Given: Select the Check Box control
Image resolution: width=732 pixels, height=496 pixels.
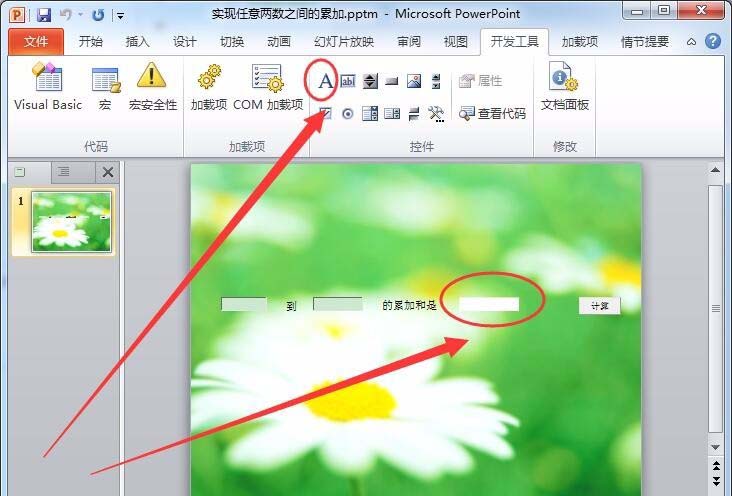Looking at the screenshot, I should tap(325, 113).
